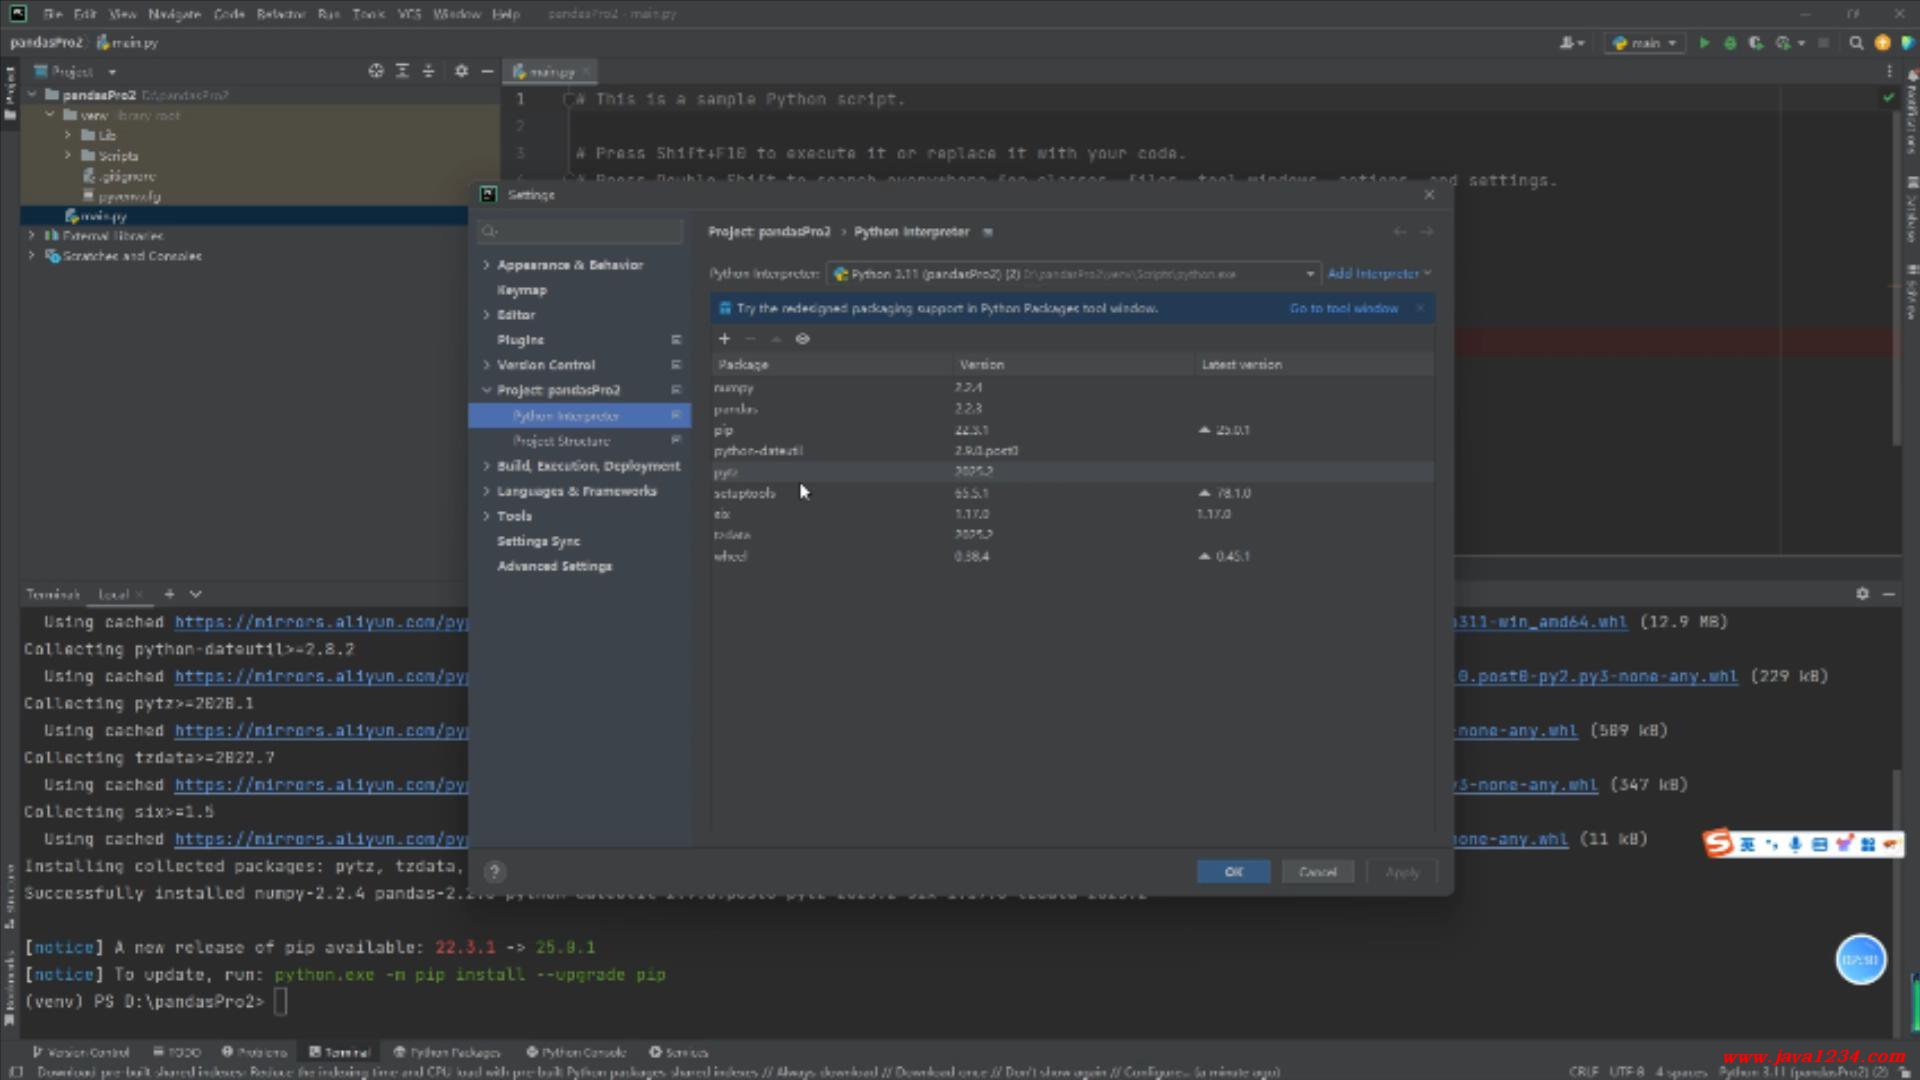Click Cancel in Settings dialog
Screen dimensions: 1920x1080
[1317, 872]
